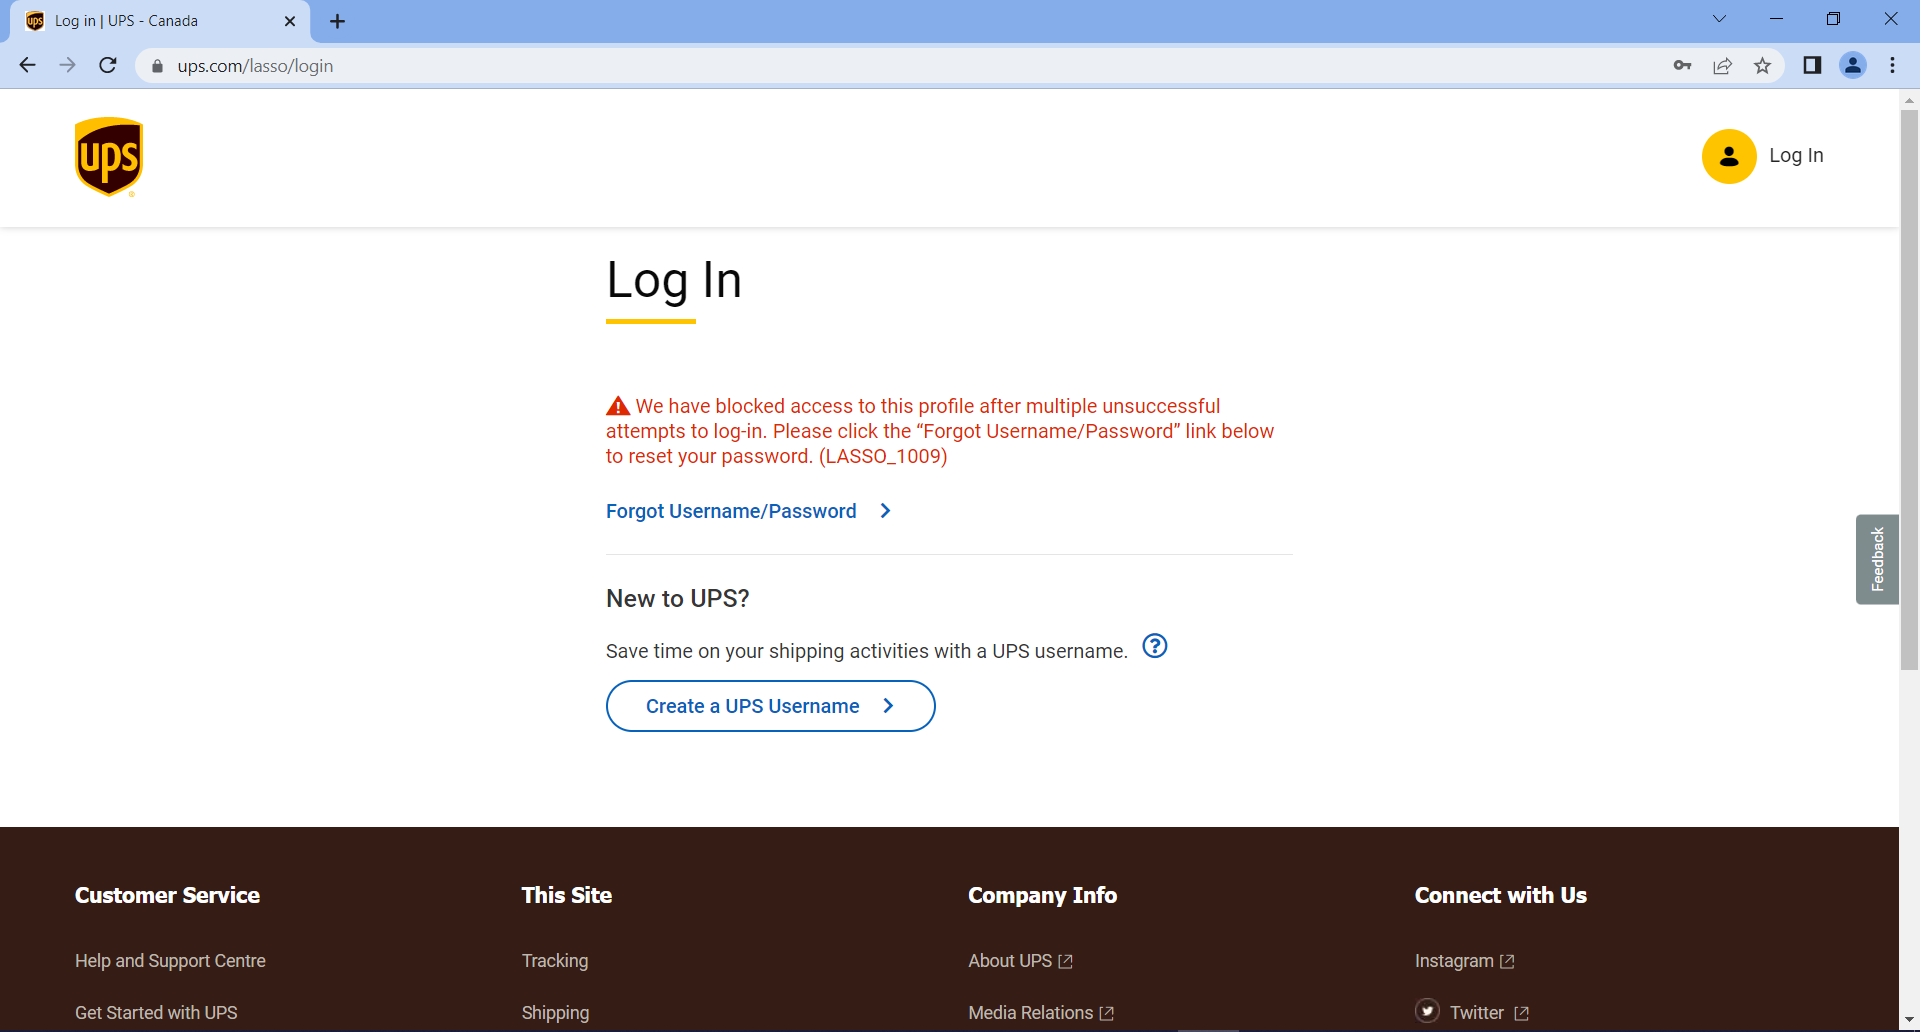Open a new browser tab
The width and height of the screenshot is (1921, 1032).
(x=337, y=20)
